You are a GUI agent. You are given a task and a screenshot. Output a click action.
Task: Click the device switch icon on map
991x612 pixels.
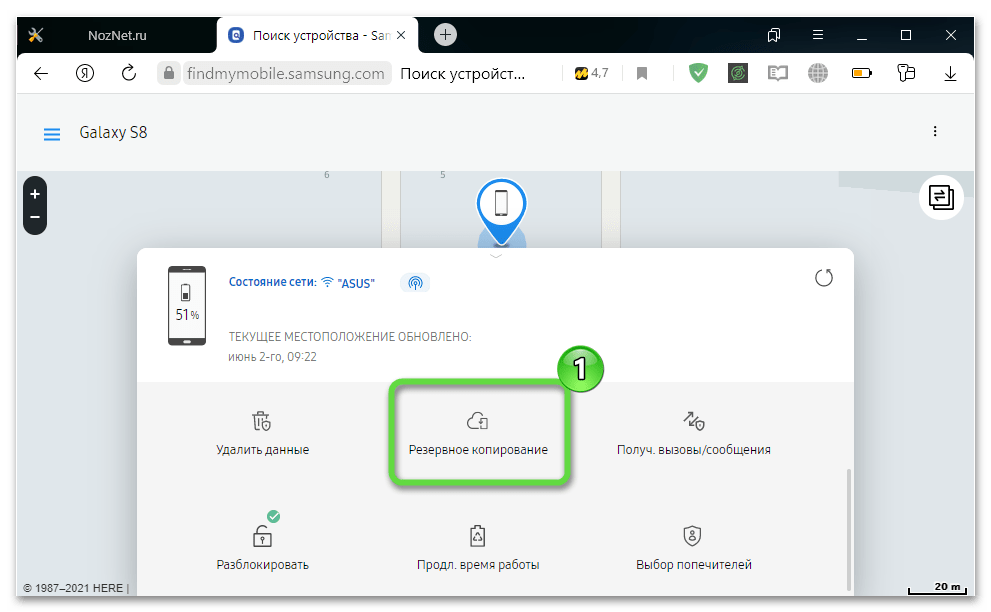click(940, 197)
